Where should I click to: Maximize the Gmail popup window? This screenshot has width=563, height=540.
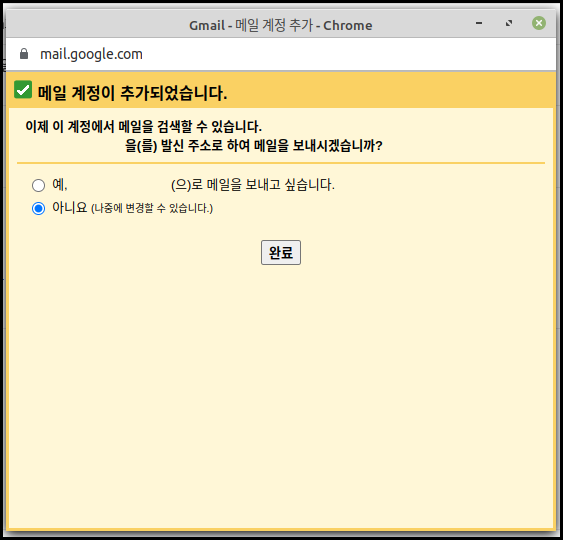point(509,23)
